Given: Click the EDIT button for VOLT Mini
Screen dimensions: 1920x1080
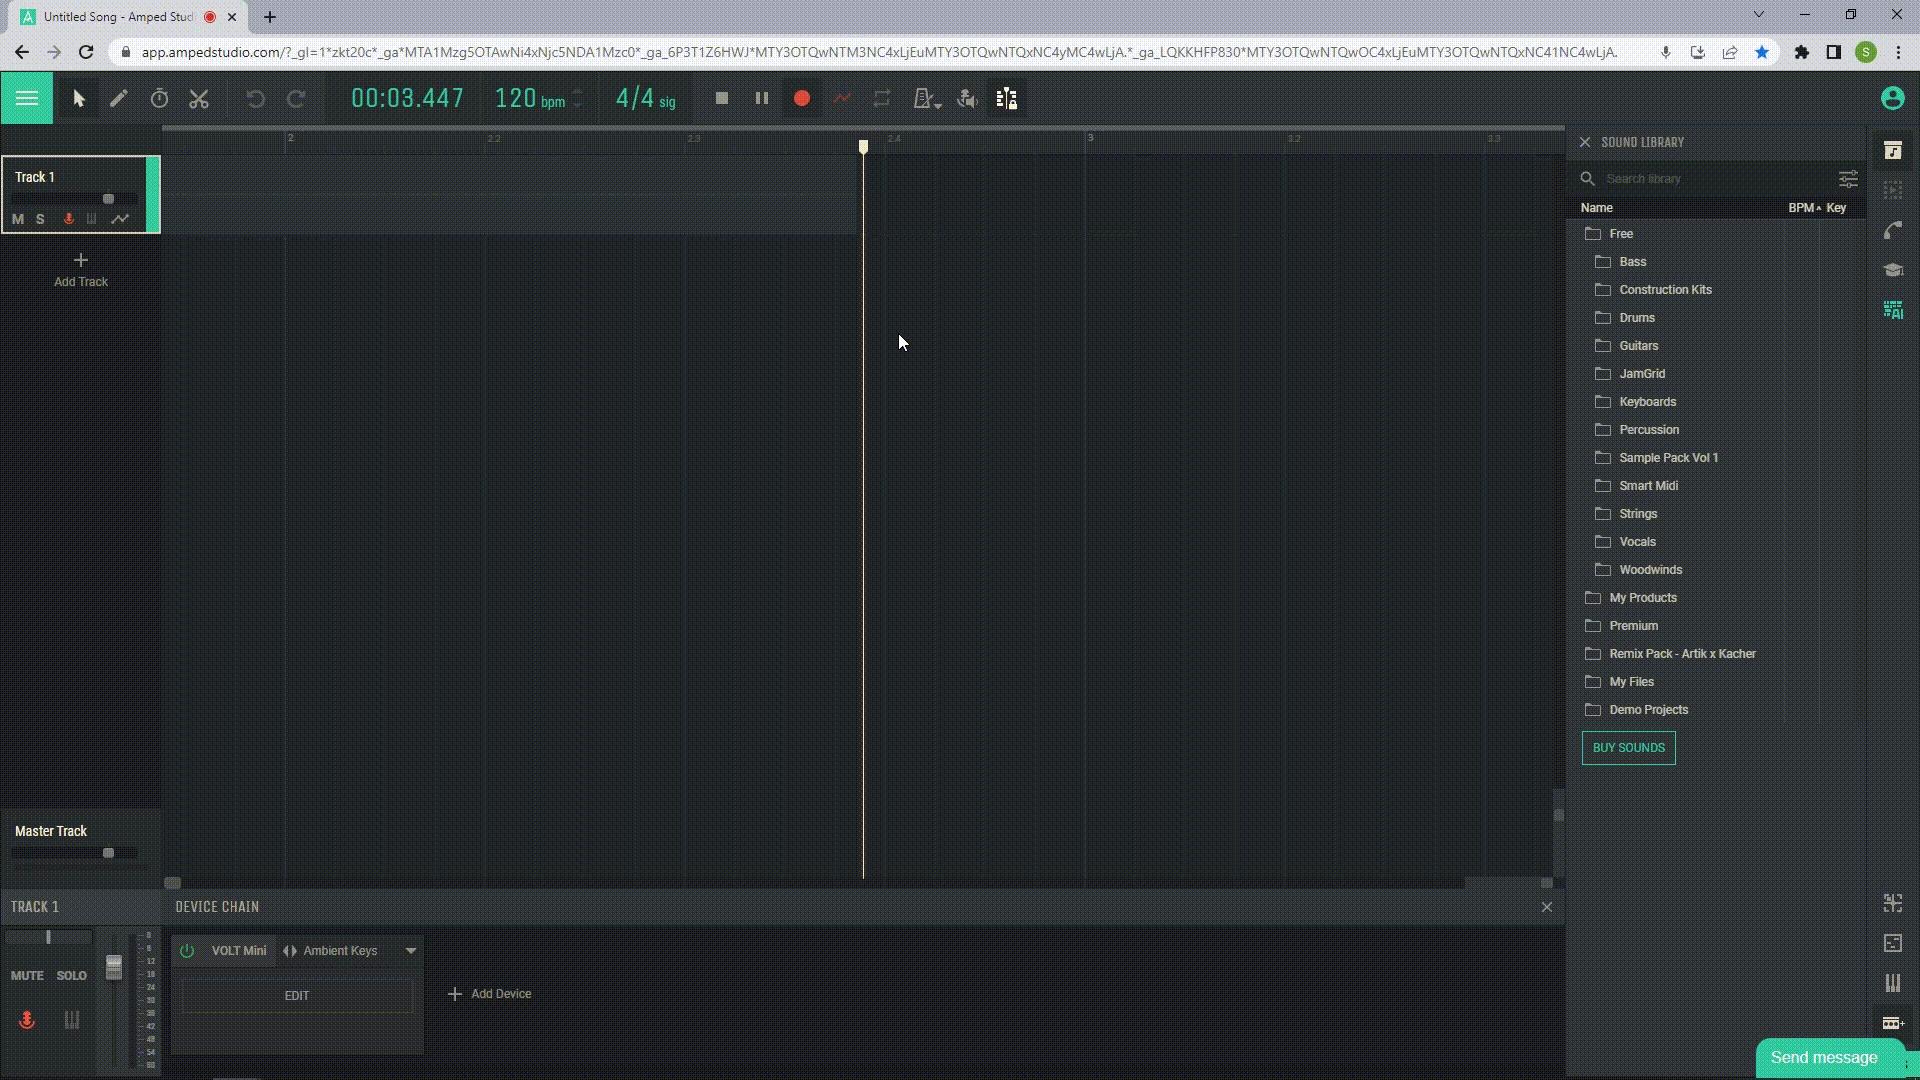Looking at the screenshot, I should tap(297, 996).
